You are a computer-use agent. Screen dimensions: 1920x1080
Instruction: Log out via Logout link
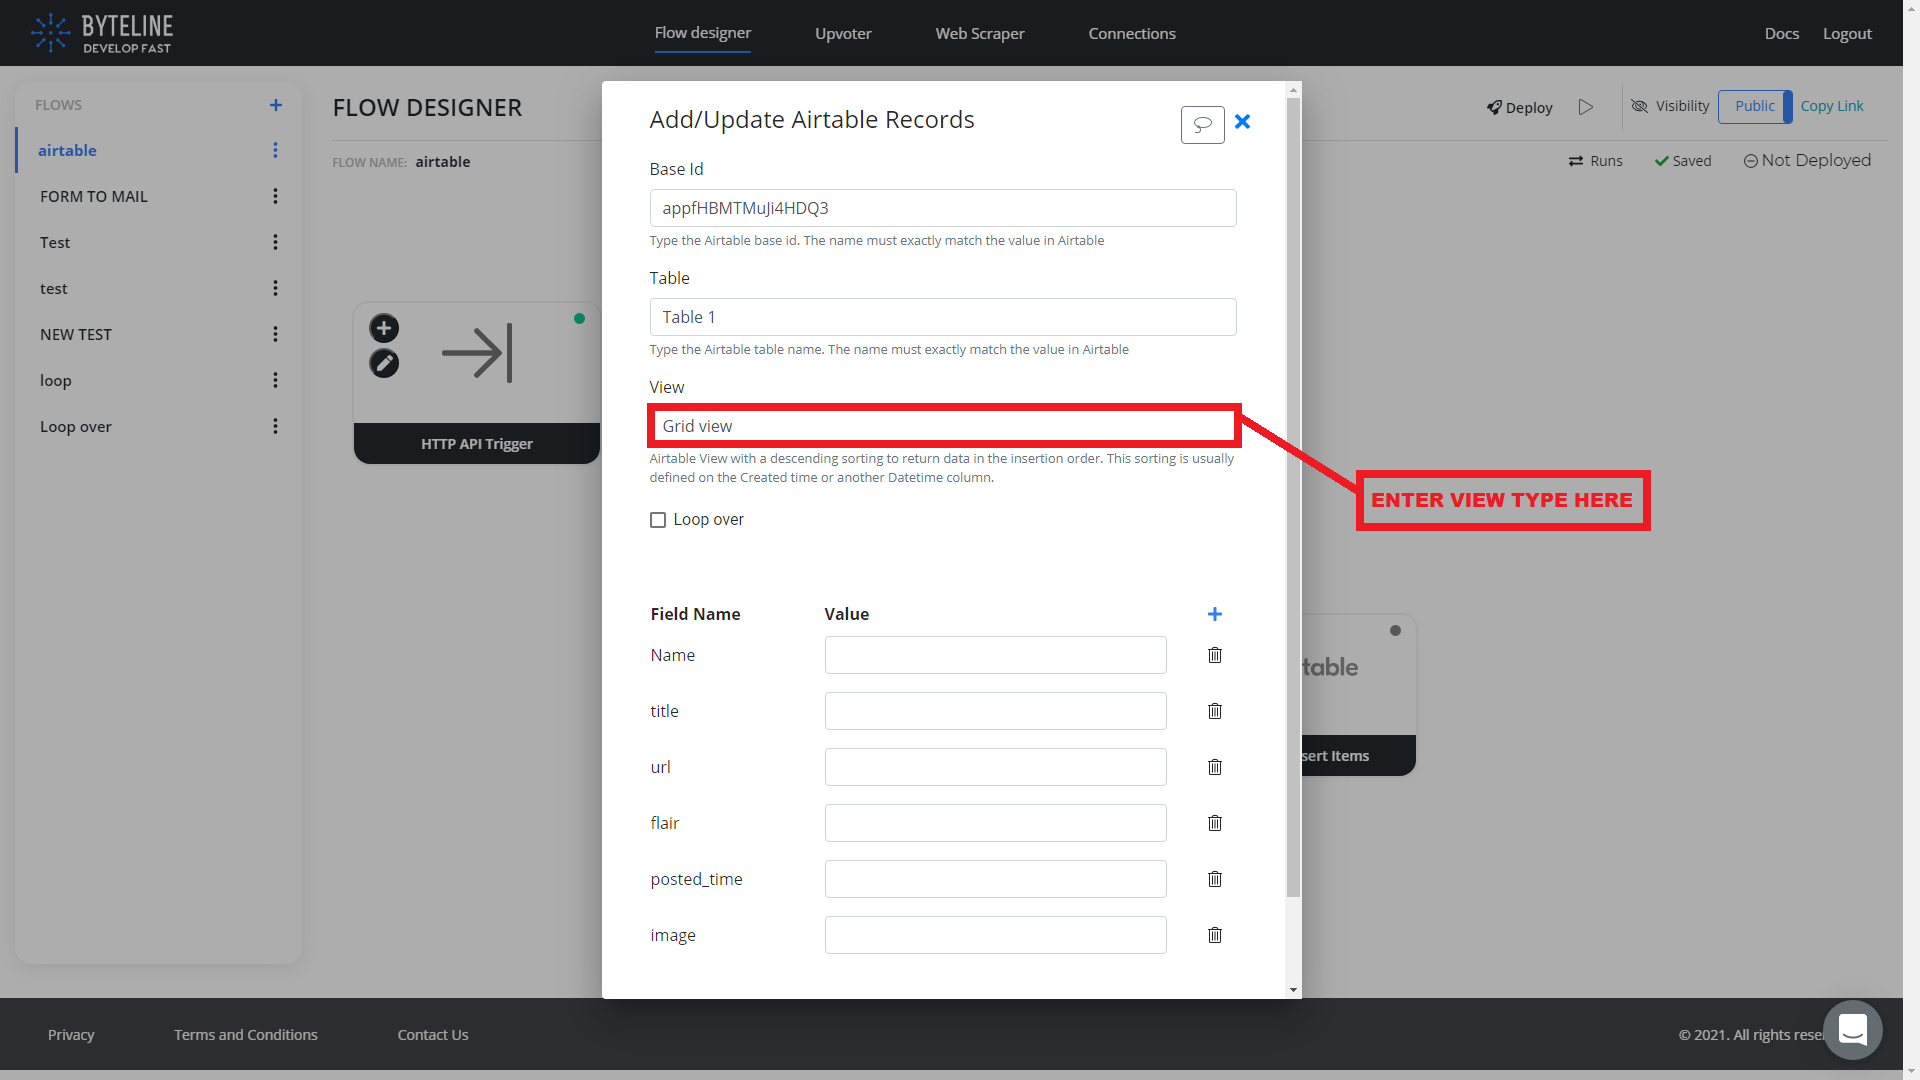pos(1847,33)
